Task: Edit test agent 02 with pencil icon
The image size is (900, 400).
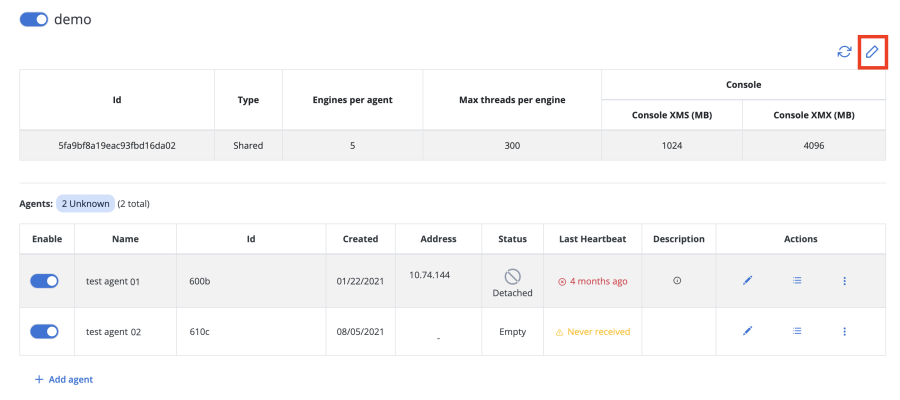Action: (x=747, y=331)
